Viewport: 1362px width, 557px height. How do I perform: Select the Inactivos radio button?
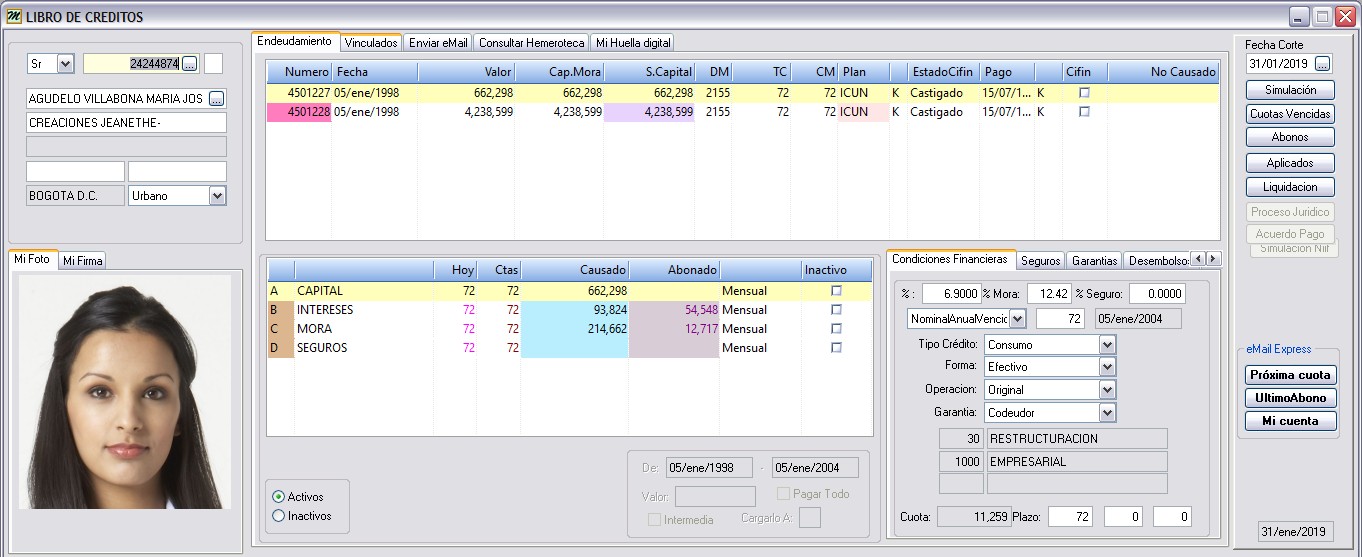(x=279, y=516)
